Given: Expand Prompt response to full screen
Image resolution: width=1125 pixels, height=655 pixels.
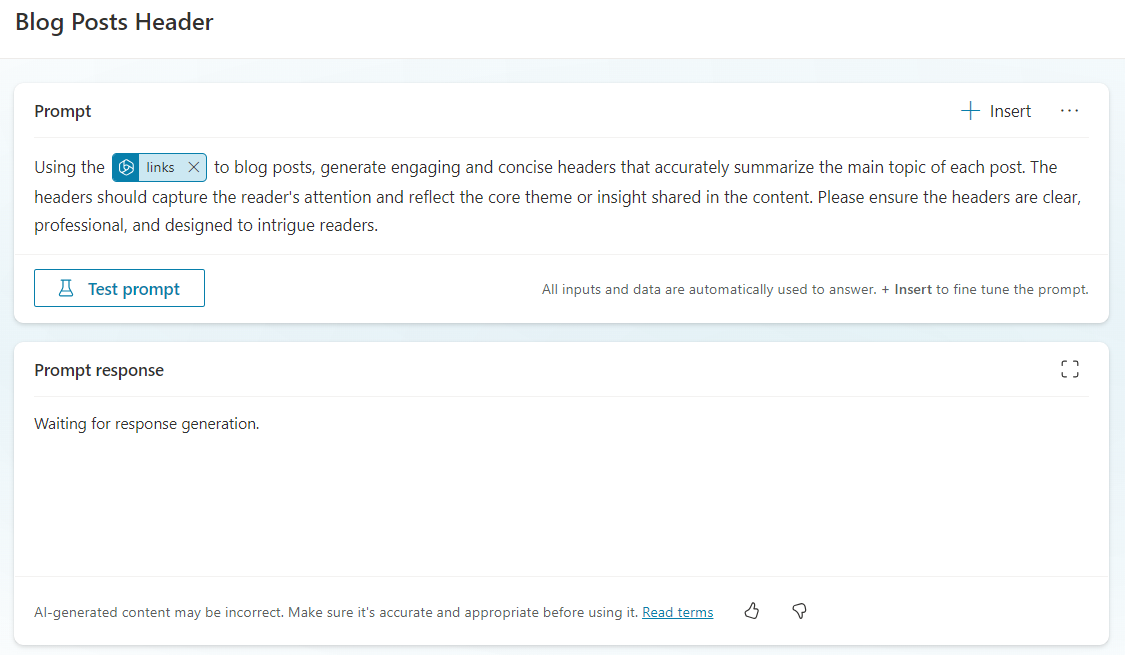Looking at the screenshot, I should click(x=1069, y=369).
